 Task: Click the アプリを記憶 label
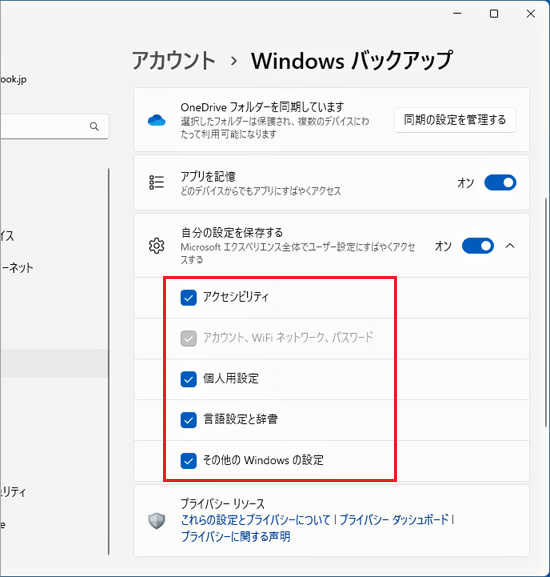pos(208,177)
